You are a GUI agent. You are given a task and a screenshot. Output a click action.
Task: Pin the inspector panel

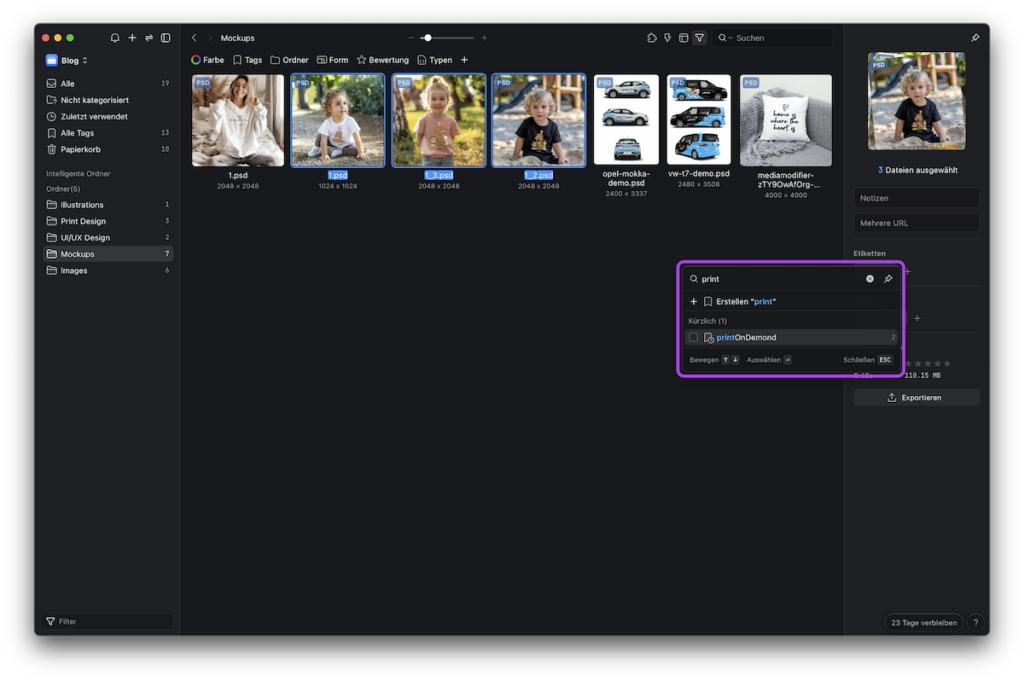point(975,38)
